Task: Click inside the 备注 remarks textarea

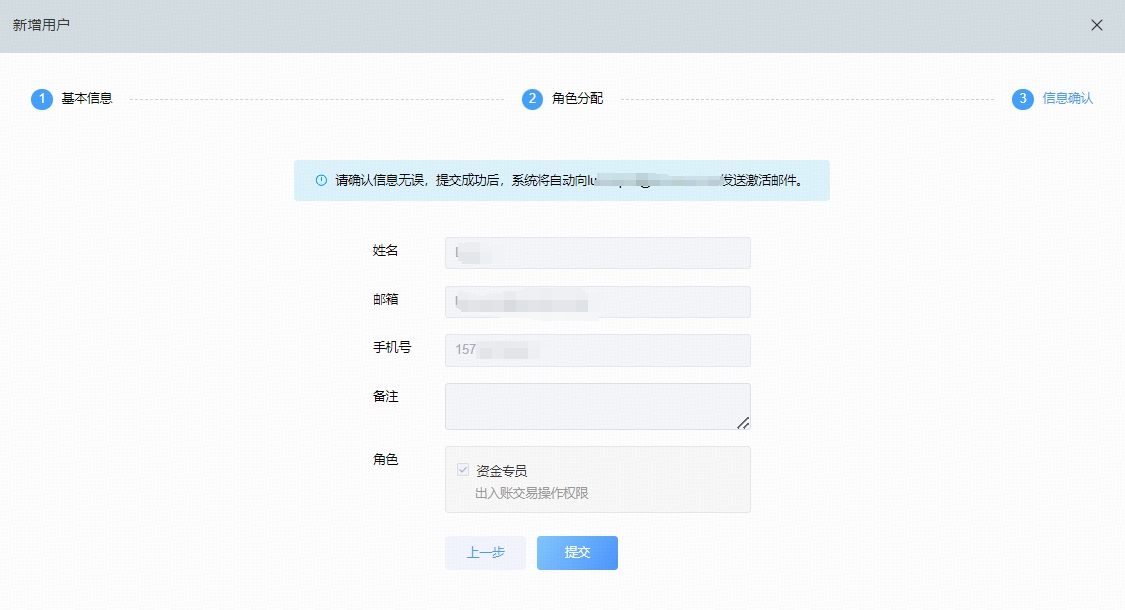Action: point(597,405)
